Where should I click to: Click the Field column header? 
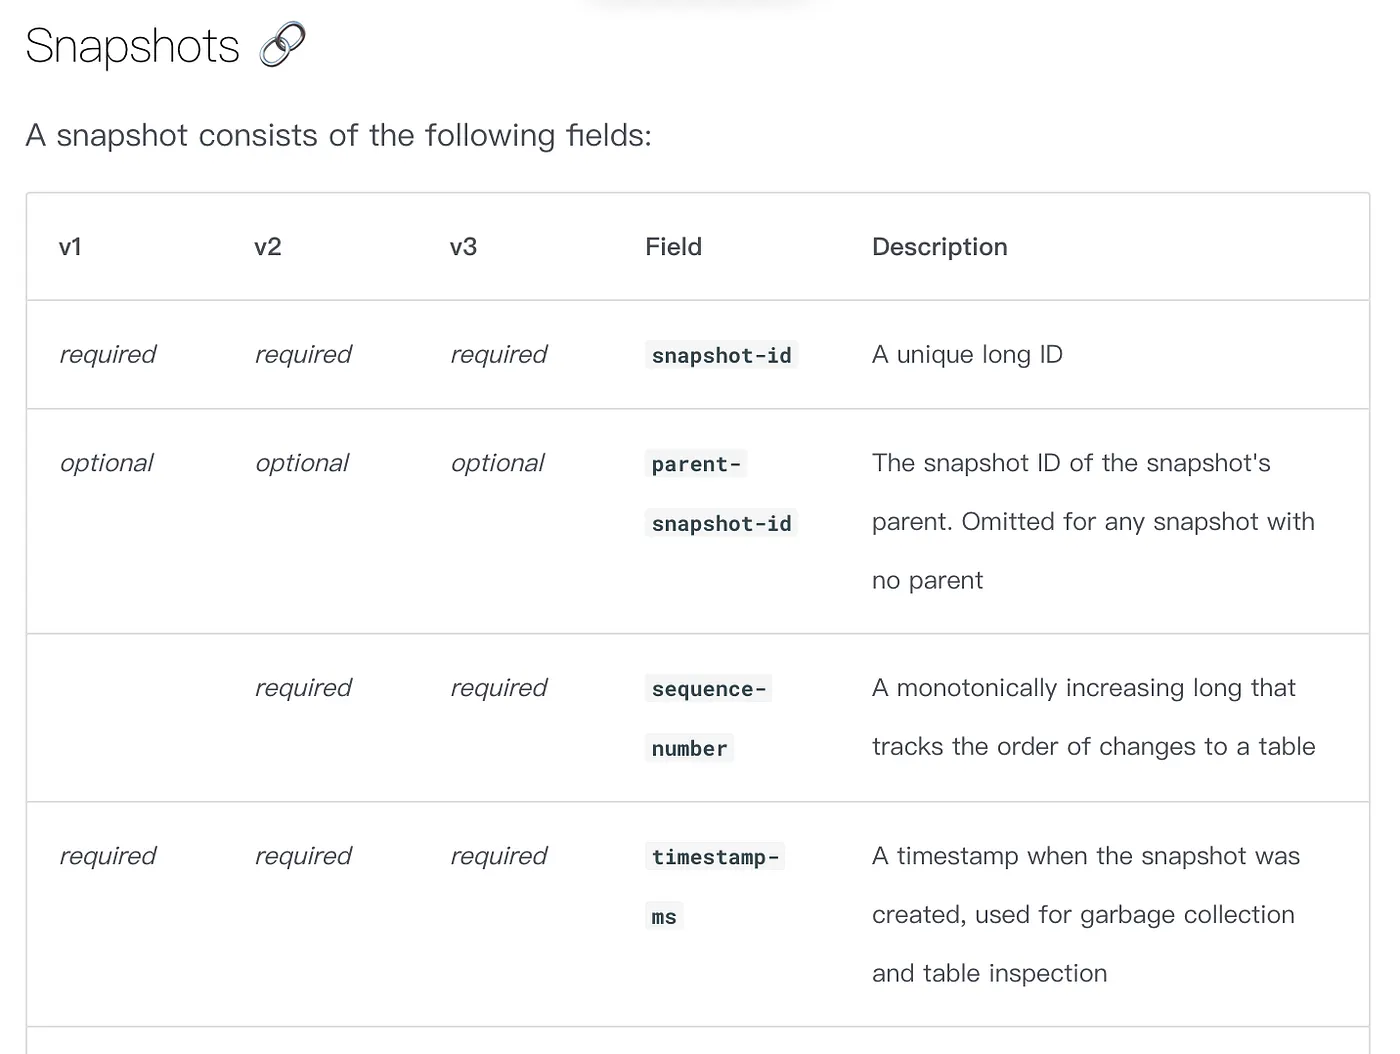673,247
